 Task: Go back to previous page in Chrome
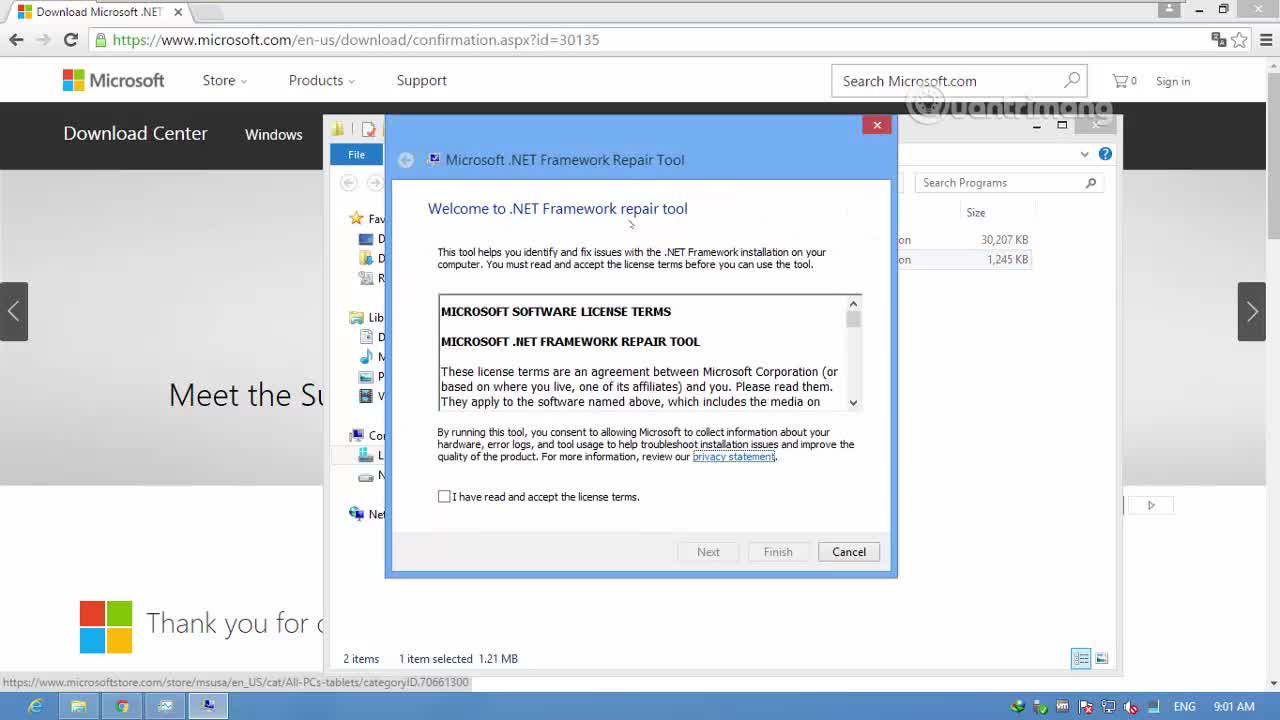click(16, 40)
